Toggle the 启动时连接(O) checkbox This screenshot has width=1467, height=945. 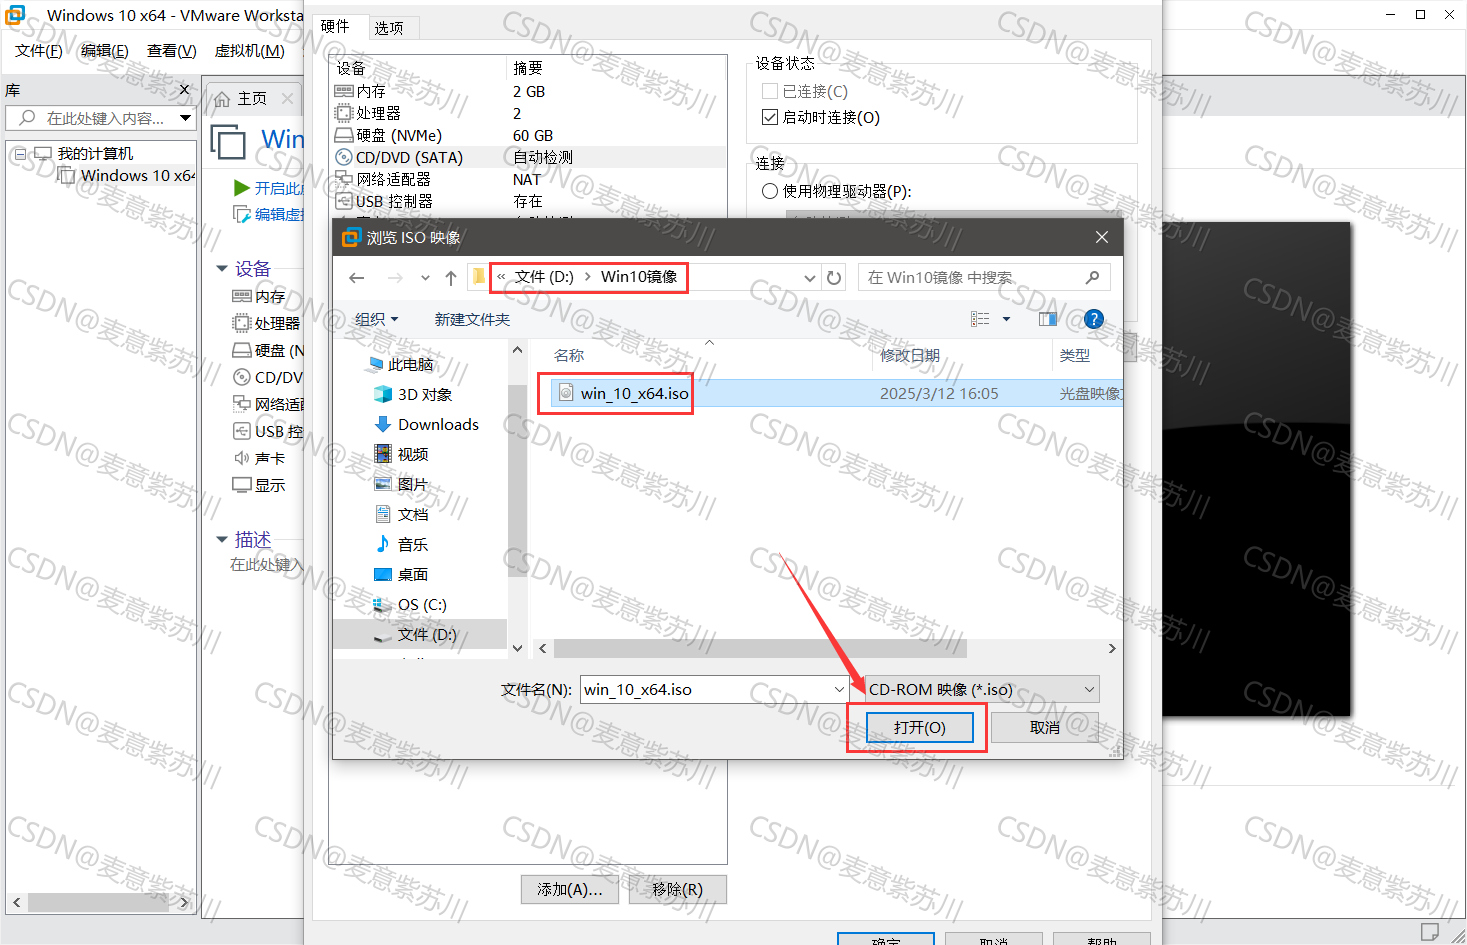pyautogui.click(x=770, y=117)
